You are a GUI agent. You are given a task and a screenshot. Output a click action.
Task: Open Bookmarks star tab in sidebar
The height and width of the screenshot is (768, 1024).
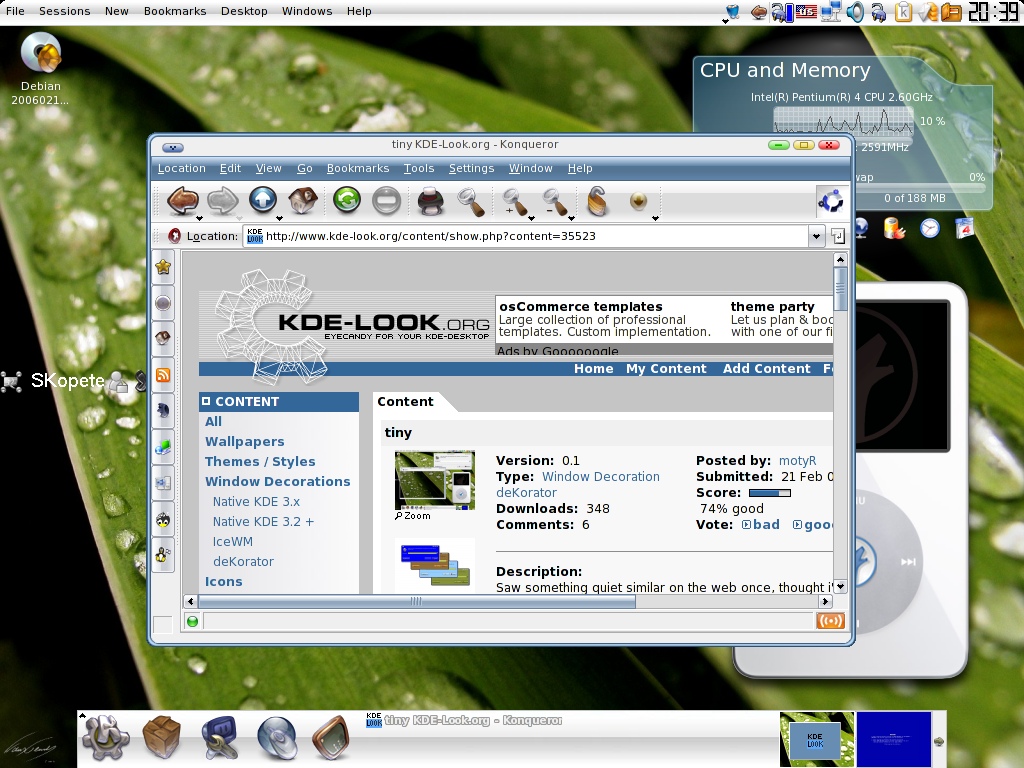163,266
